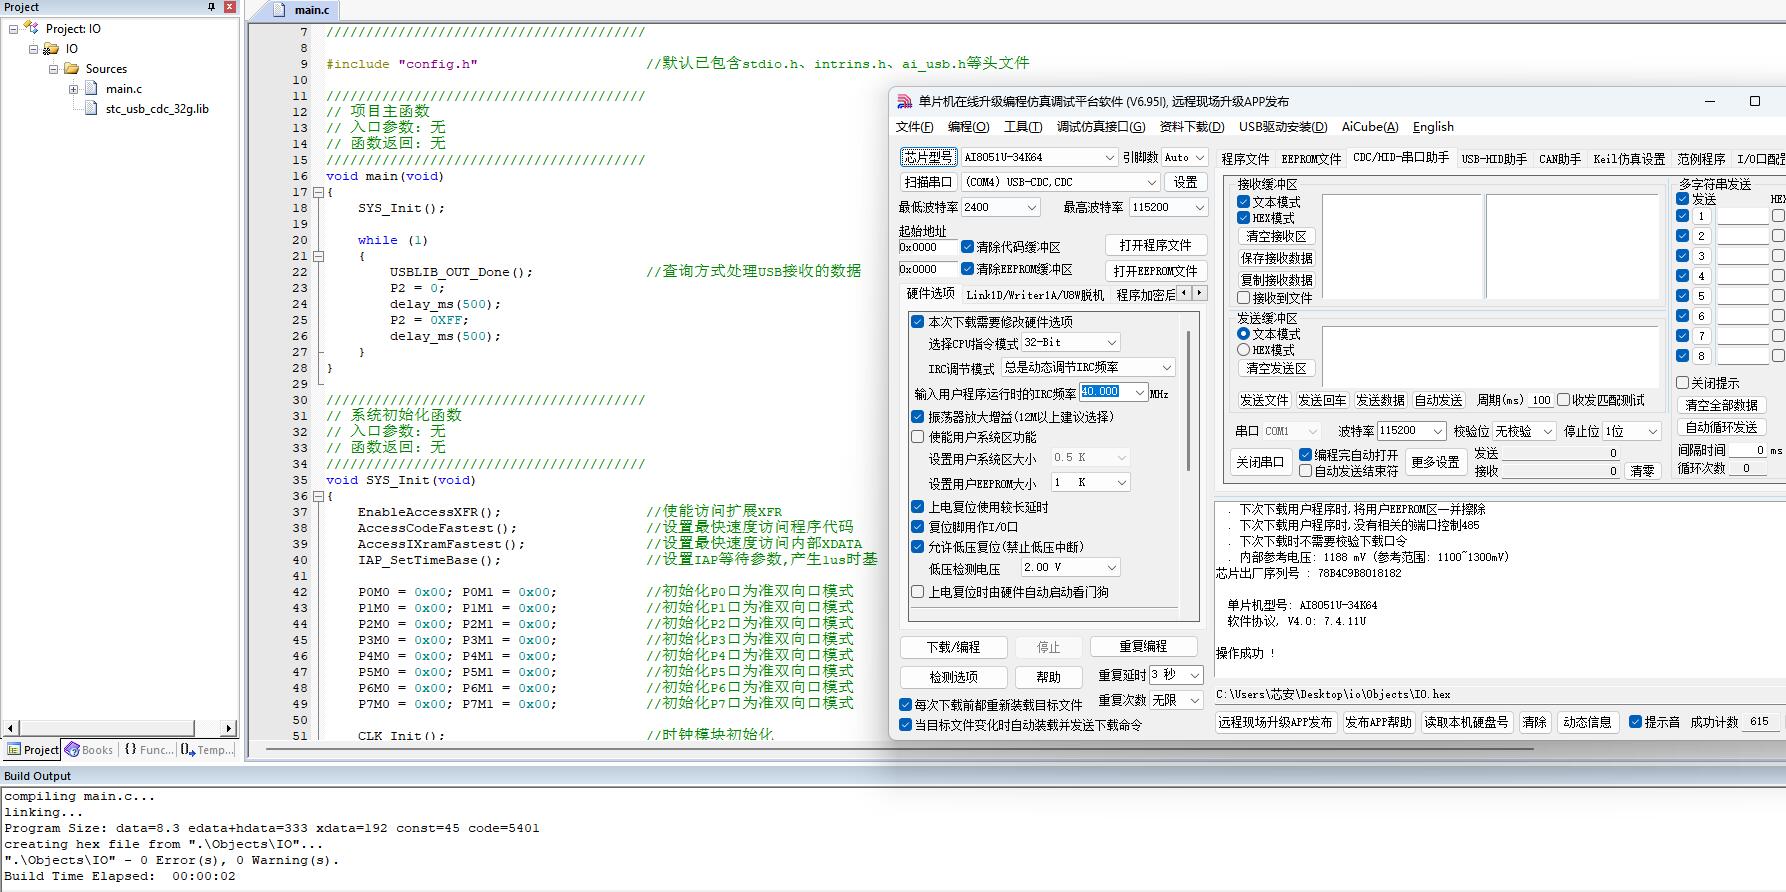This screenshot has width=1786, height=892.
Task: Switch to the USB-HID助手 tab
Action: [x=1494, y=159]
